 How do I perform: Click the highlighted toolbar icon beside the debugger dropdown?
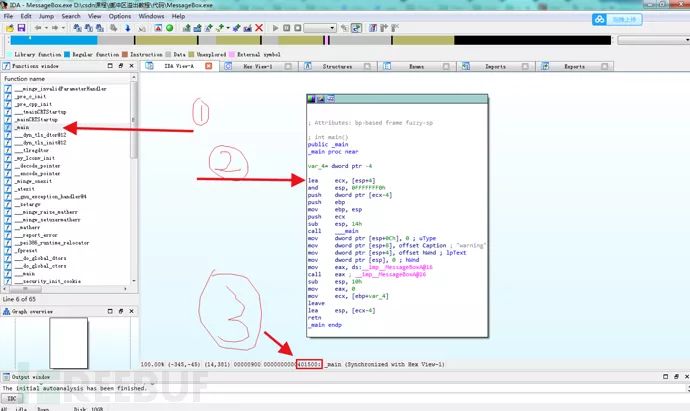356,28
